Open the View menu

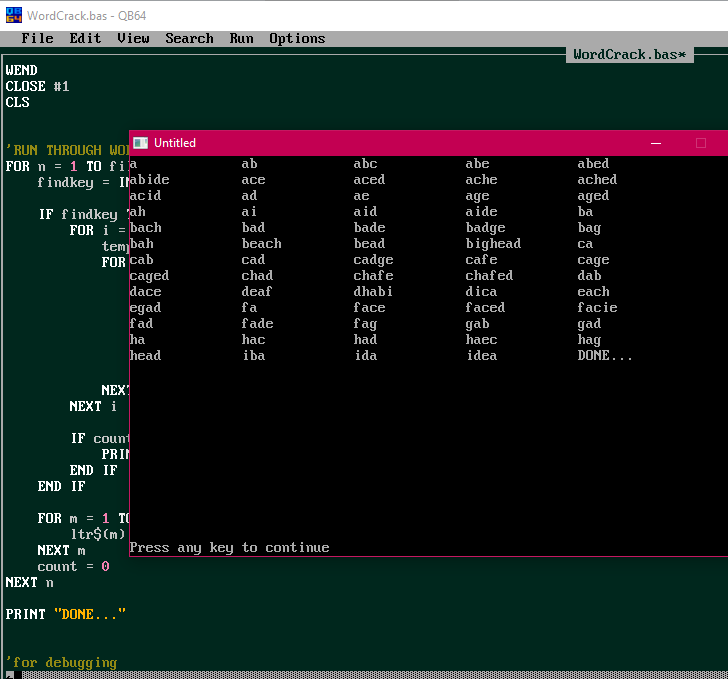pyautogui.click(x=133, y=38)
